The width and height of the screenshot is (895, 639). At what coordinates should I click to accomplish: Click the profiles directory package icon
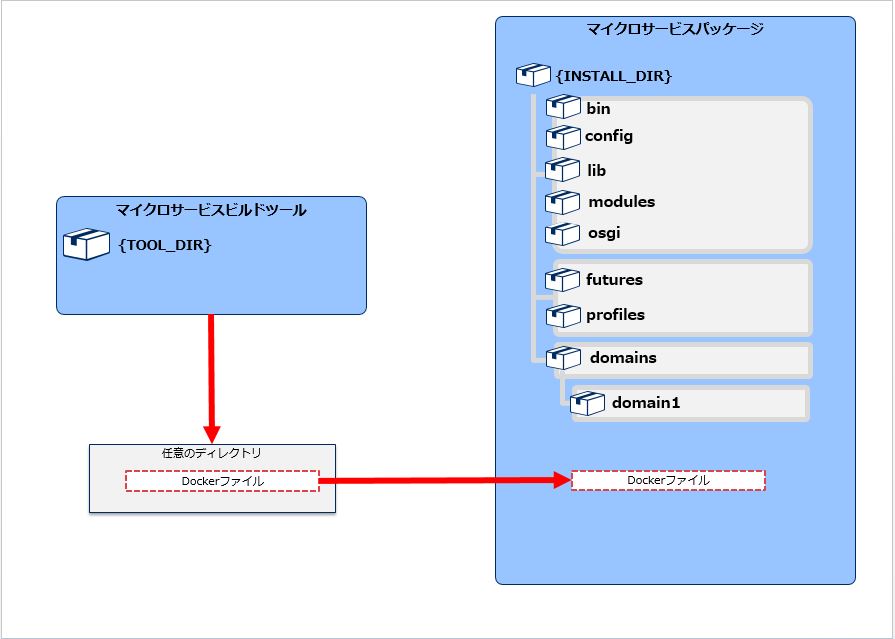pyautogui.click(x=563, y=315)
